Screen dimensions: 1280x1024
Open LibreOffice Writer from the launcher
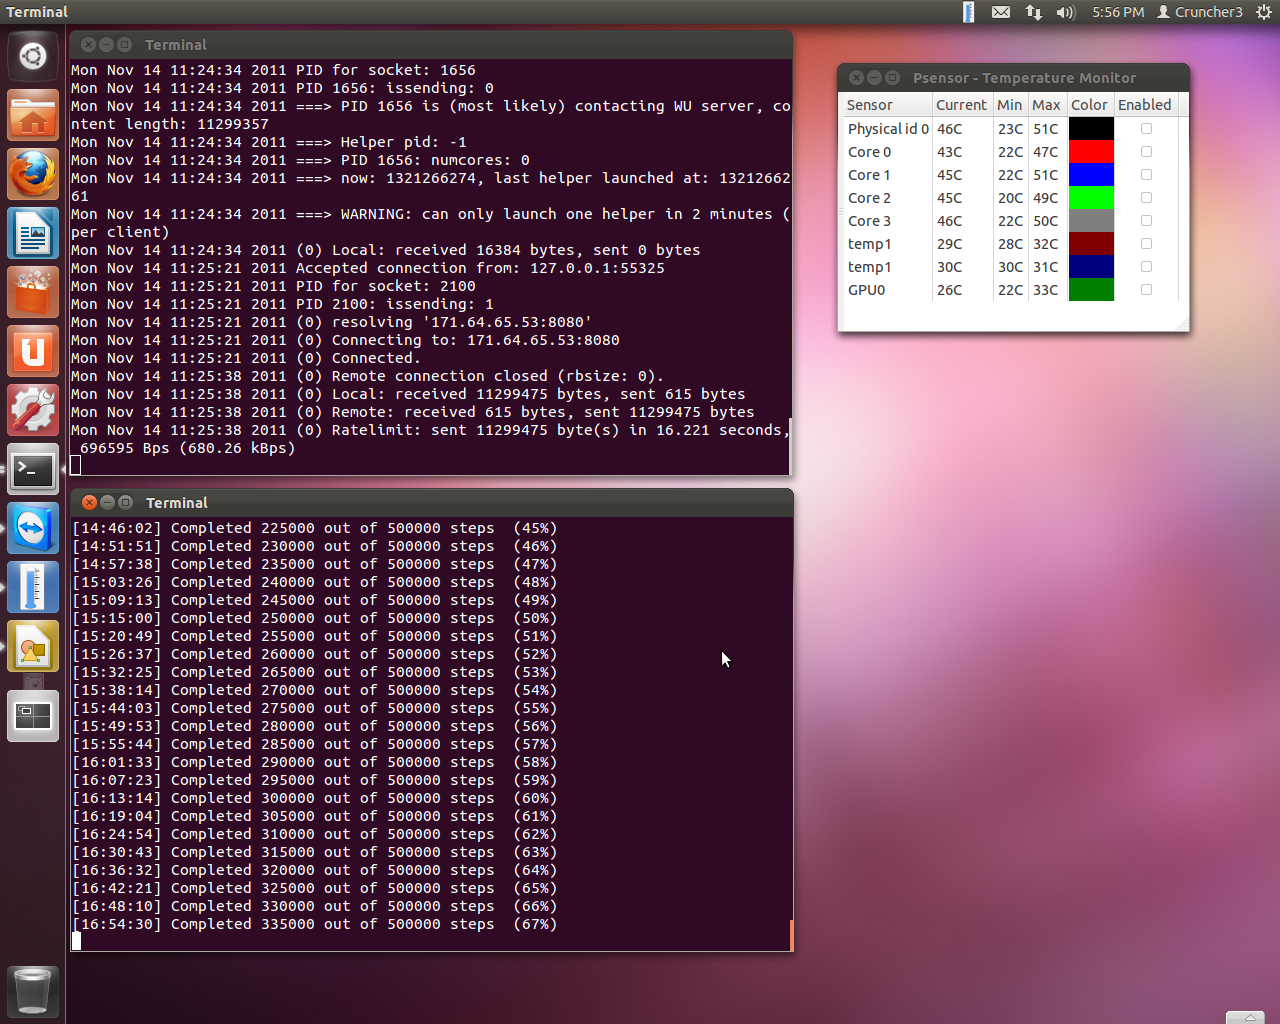click(33, 233)
